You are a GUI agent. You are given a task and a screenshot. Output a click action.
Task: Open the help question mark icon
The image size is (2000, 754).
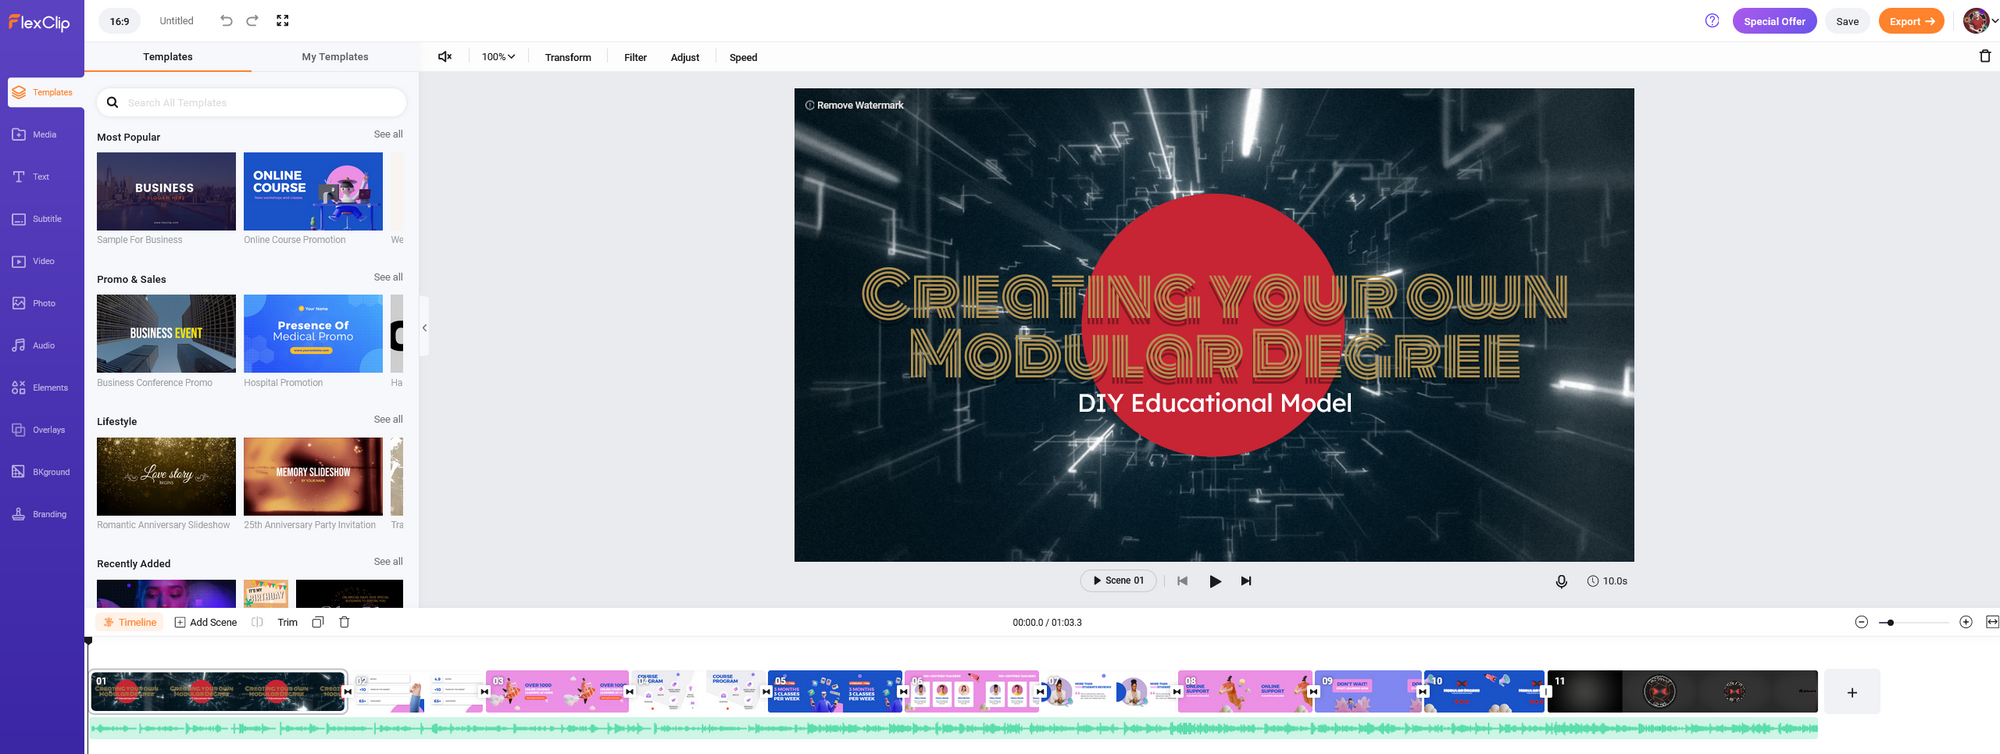coord(1712,21)
